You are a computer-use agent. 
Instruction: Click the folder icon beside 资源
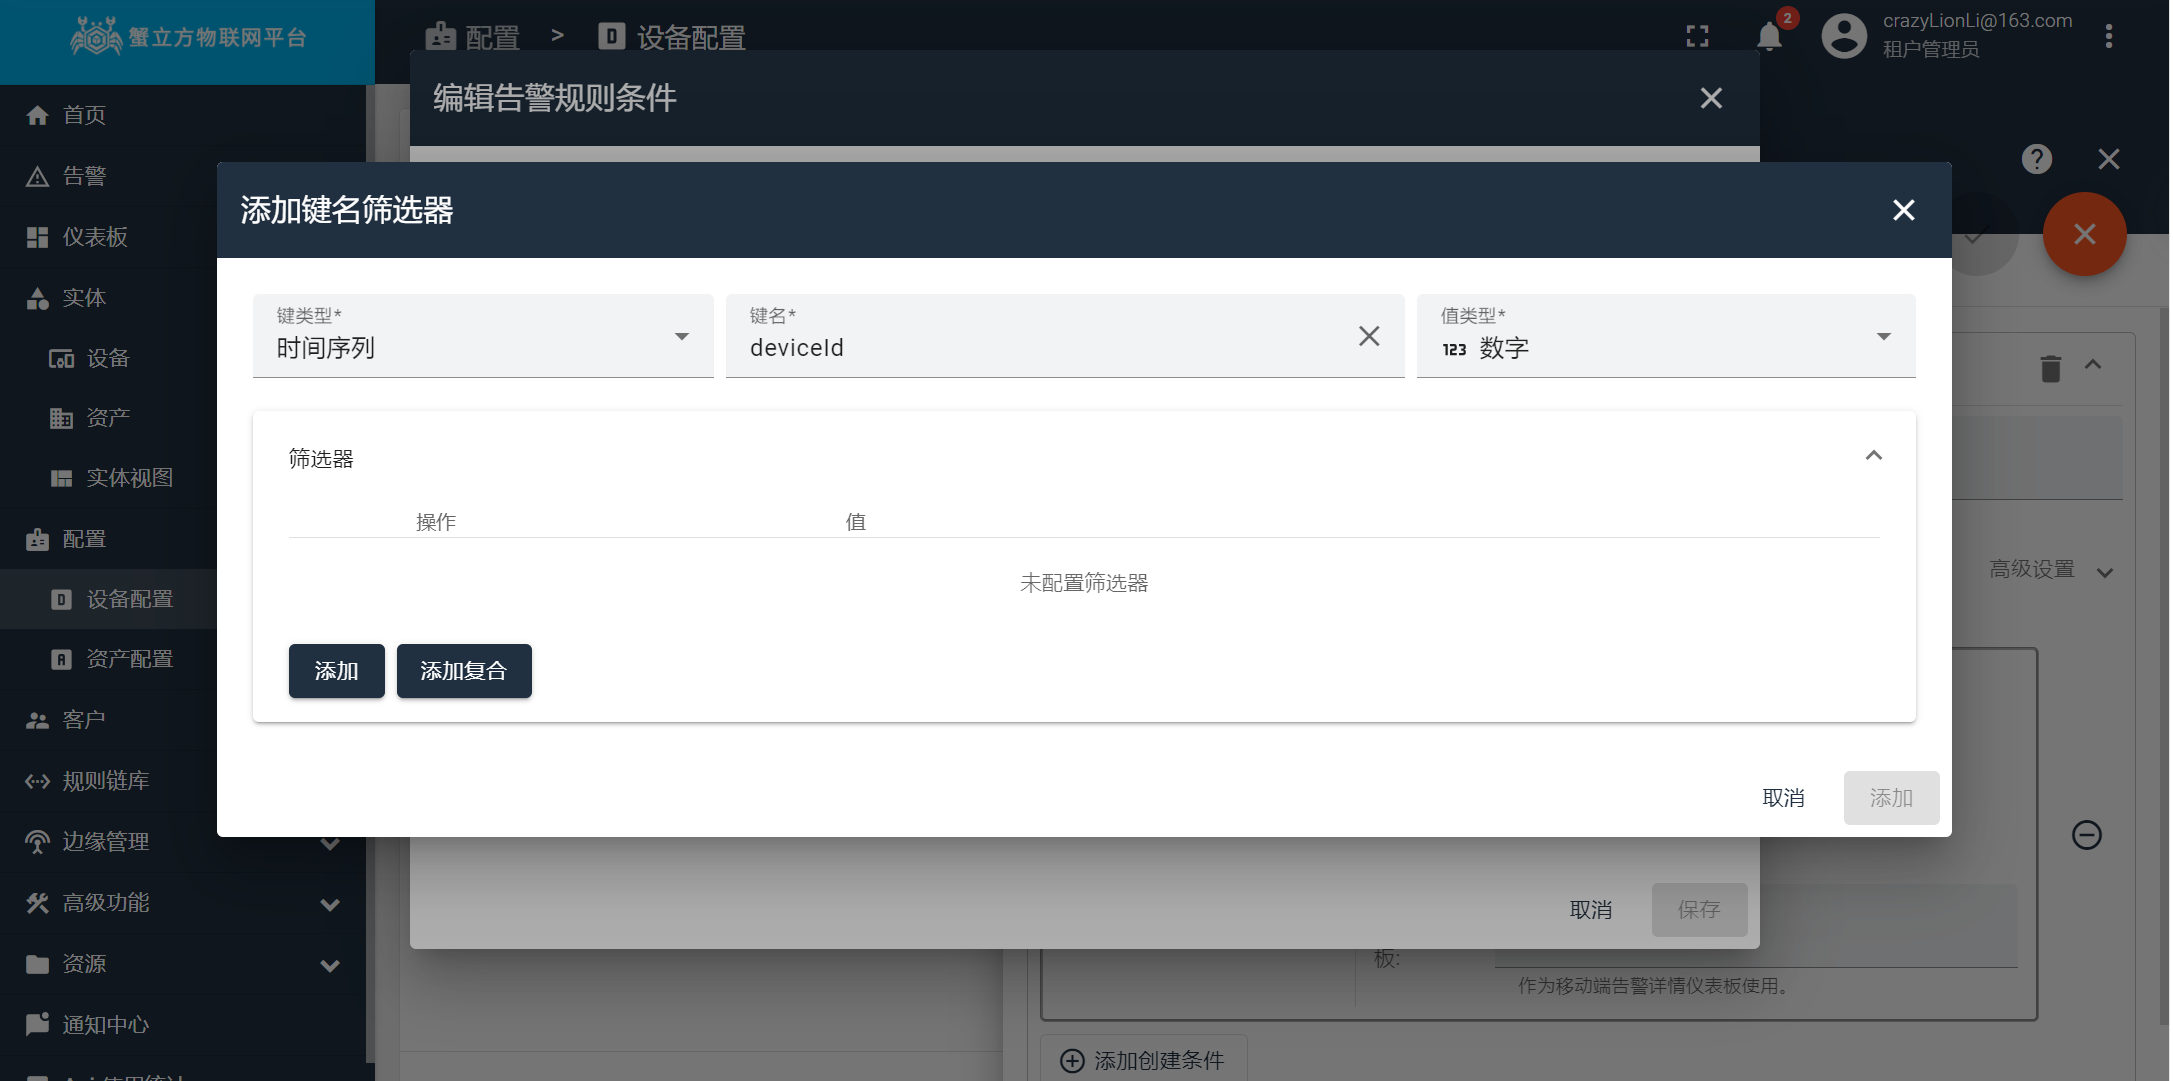(x=38, y=964)
